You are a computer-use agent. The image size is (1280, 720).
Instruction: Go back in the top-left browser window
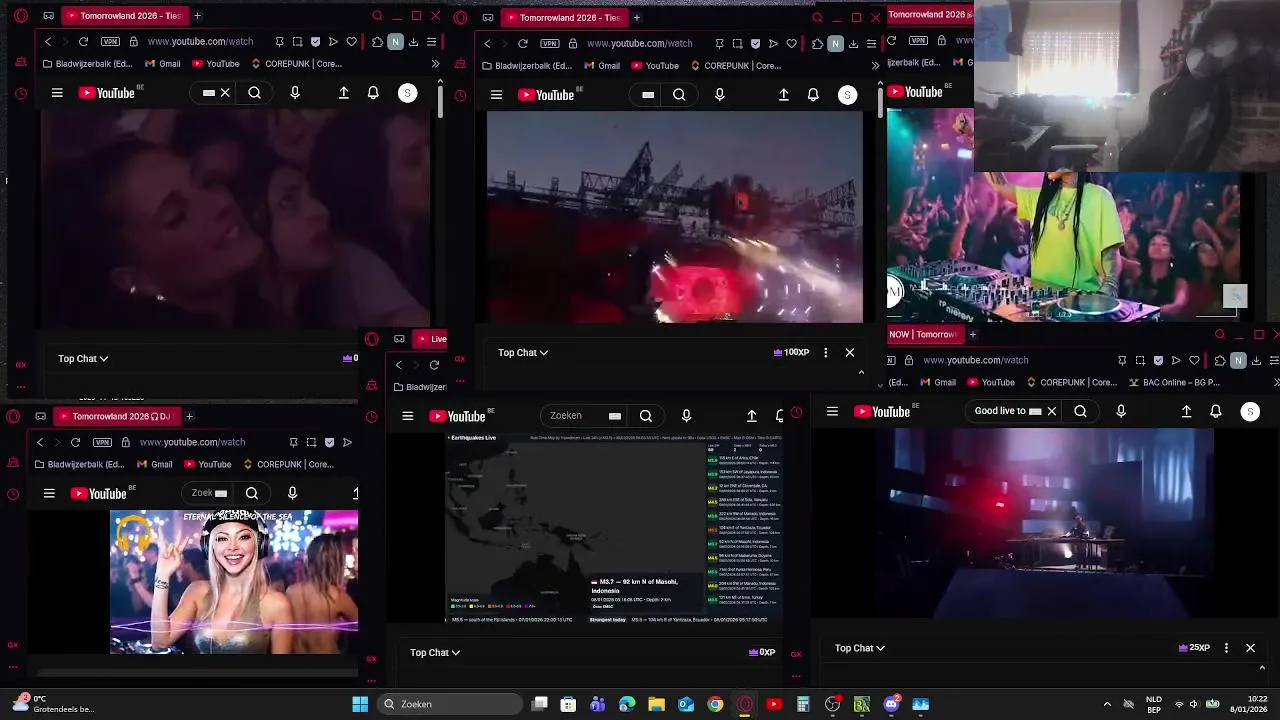tap(48, 42)
